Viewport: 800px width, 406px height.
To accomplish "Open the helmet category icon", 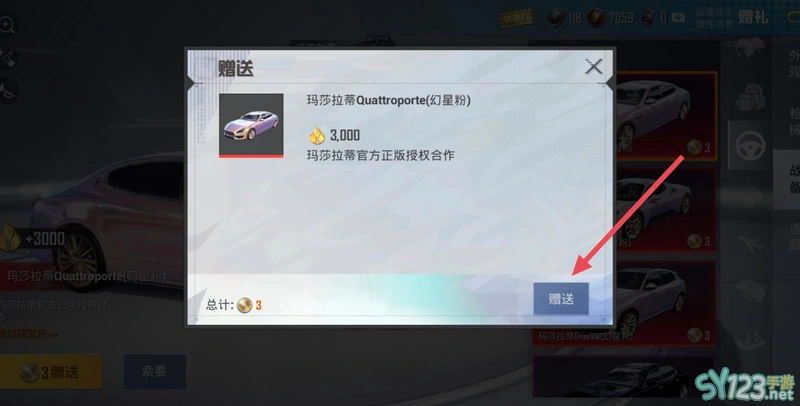I will [750, 48].
